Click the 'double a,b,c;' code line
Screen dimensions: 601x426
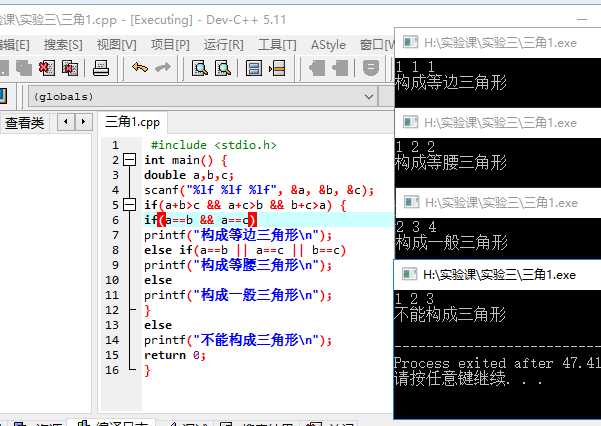(189, 175)
